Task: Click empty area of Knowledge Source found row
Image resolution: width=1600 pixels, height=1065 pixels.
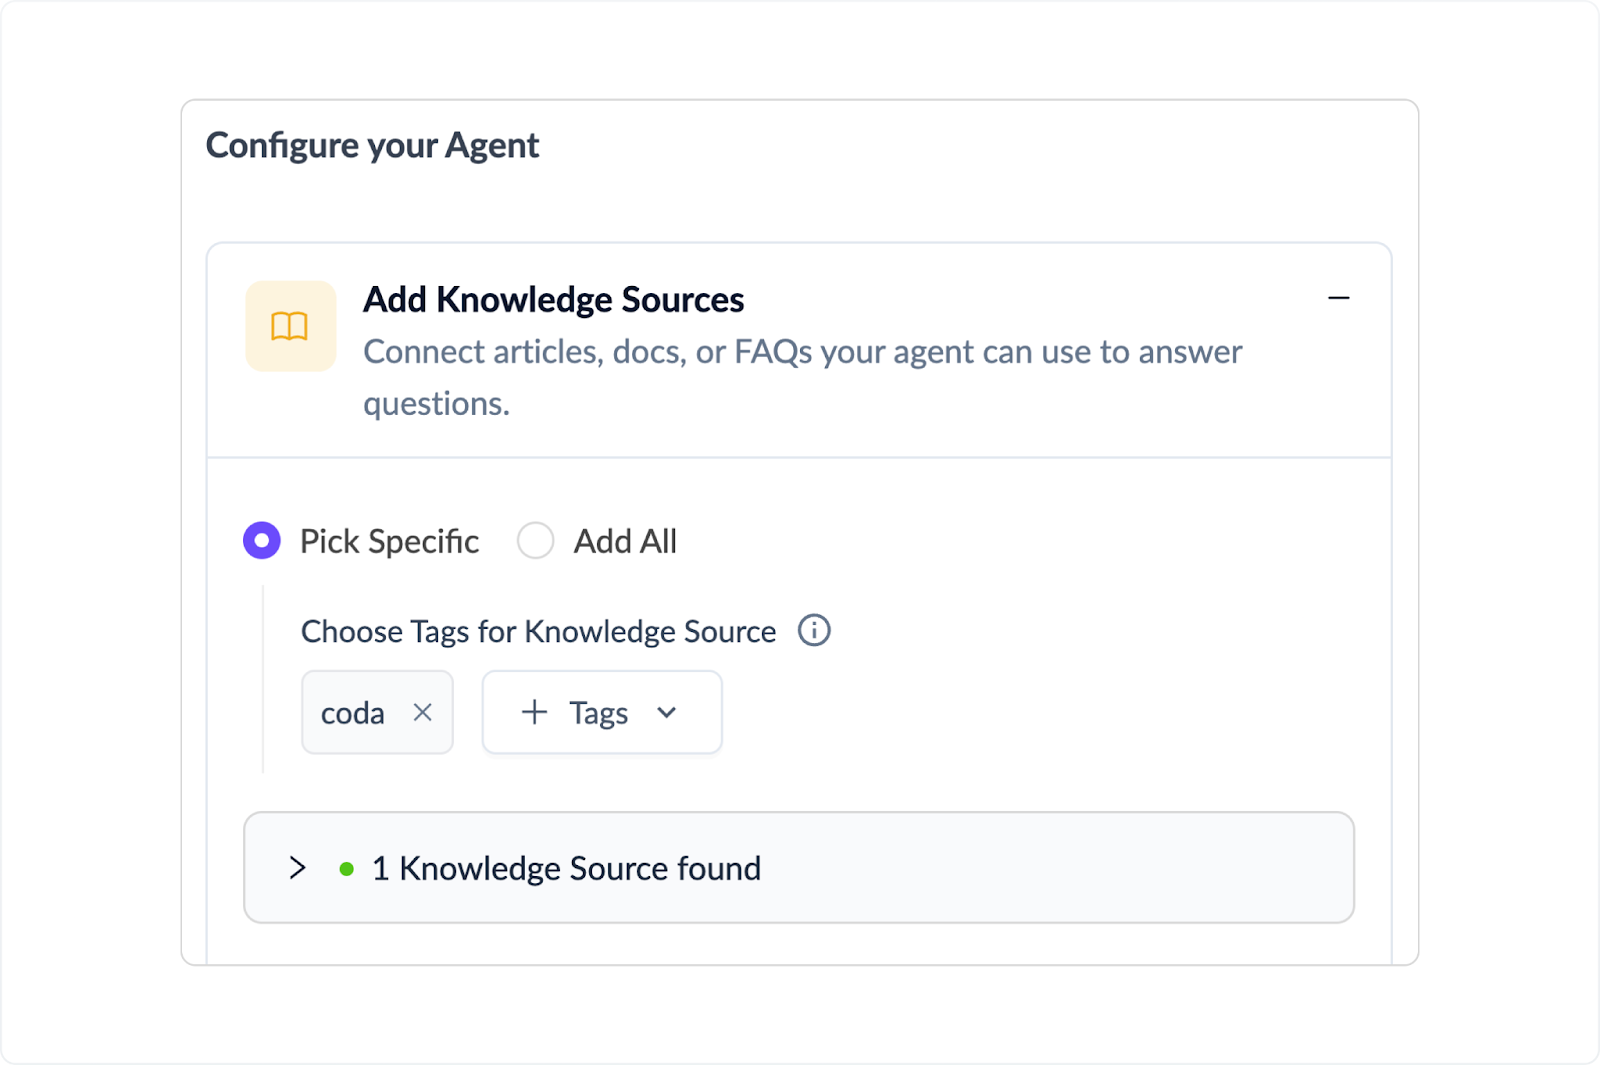Action: coord(1050,868)
